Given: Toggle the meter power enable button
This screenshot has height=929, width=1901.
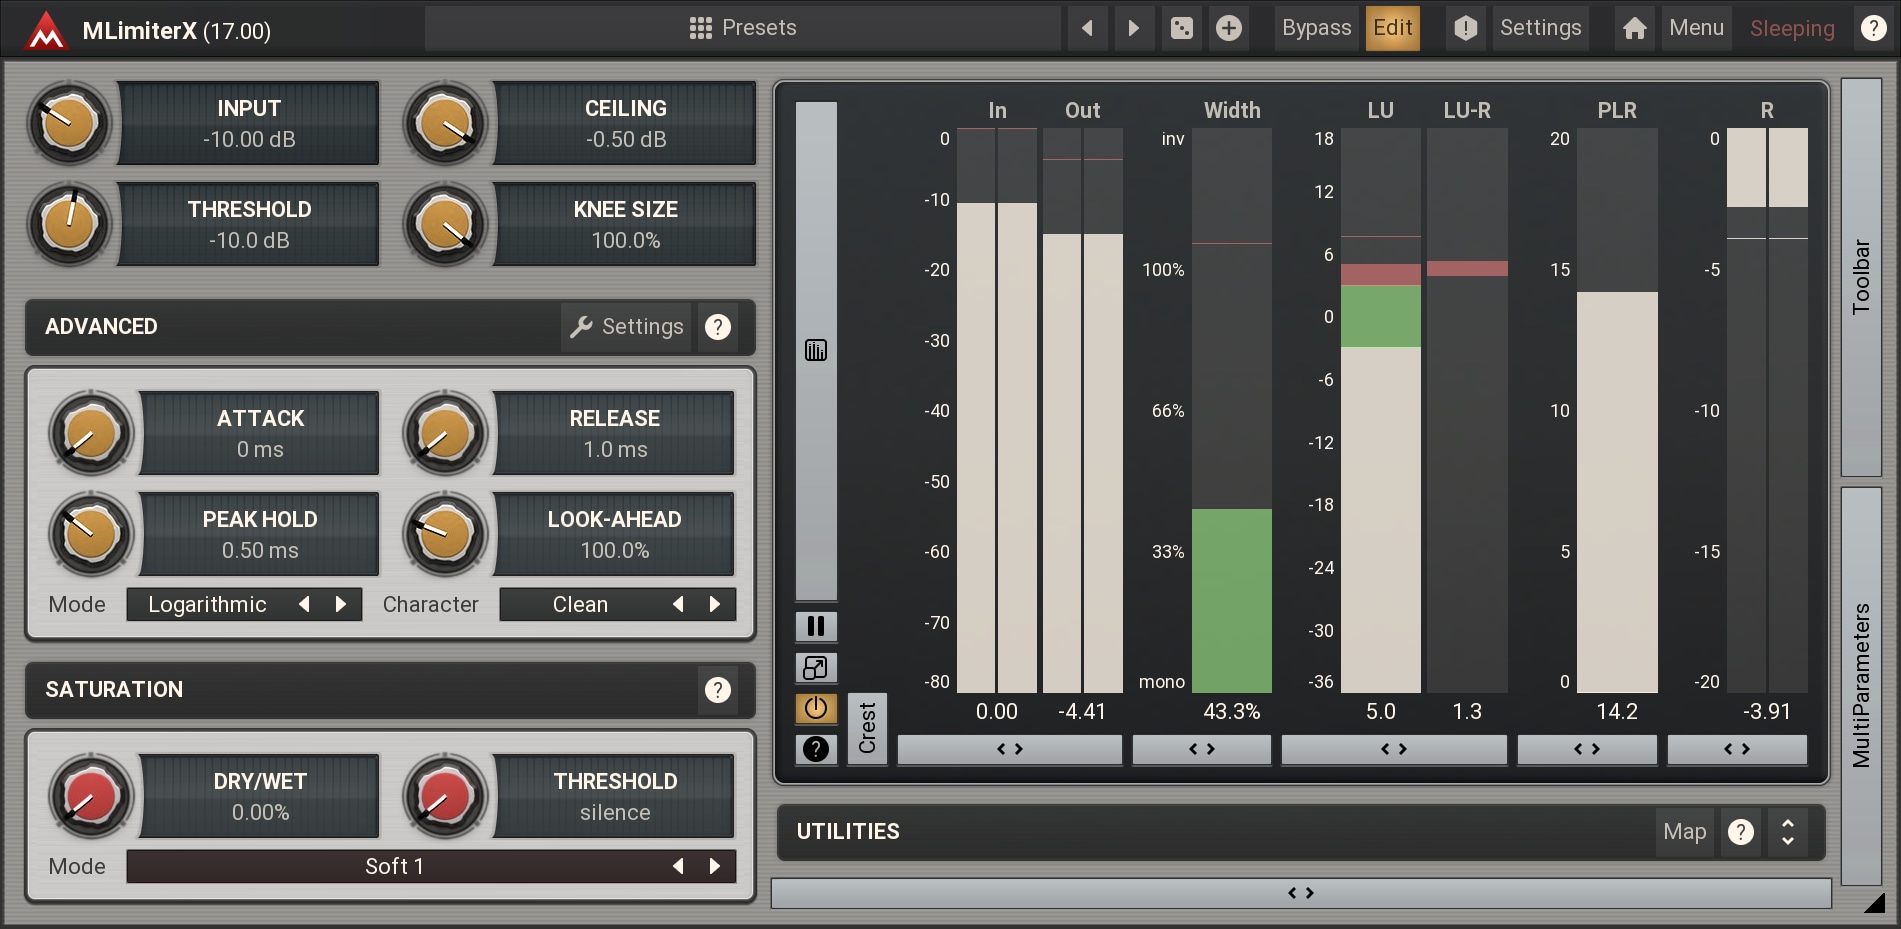Looking at the screenshot, I should [x=816, y=708].
